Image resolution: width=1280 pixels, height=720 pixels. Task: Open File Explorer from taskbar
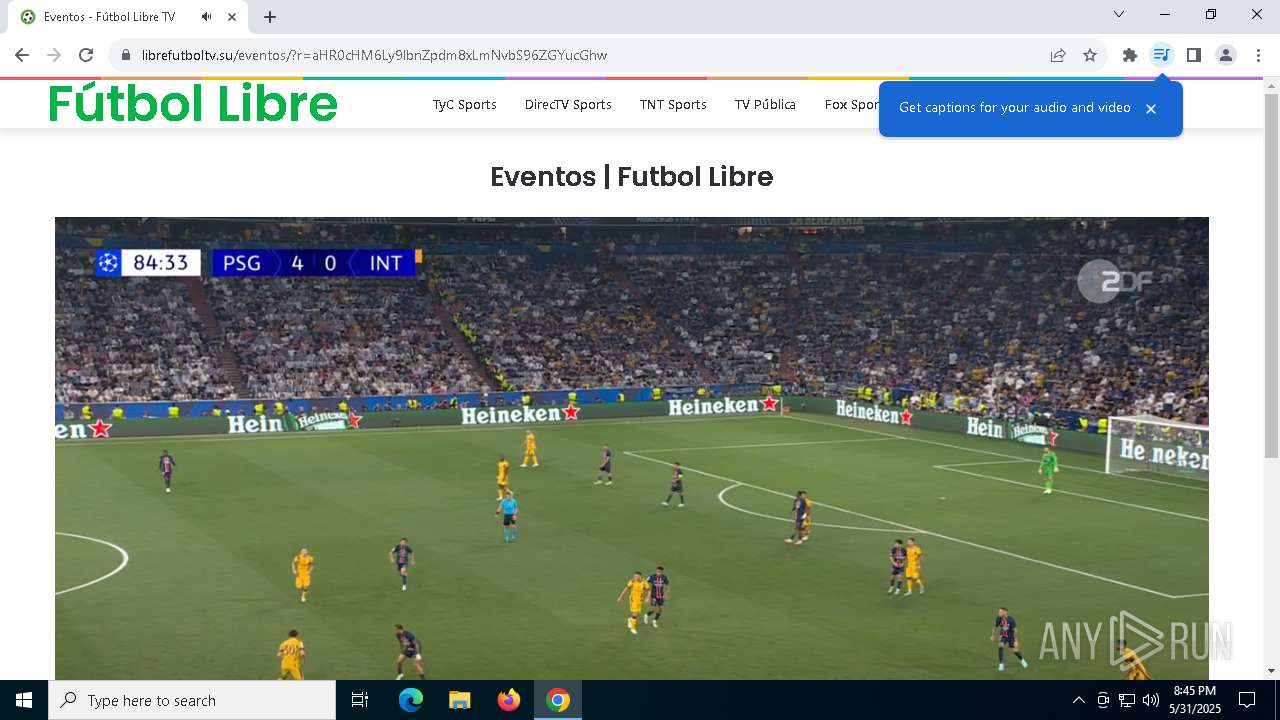[459, 700]
